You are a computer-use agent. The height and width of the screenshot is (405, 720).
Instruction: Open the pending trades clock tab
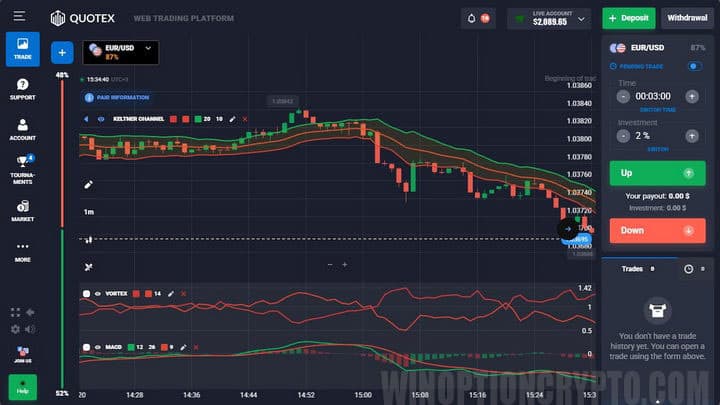tap(688, 269)
